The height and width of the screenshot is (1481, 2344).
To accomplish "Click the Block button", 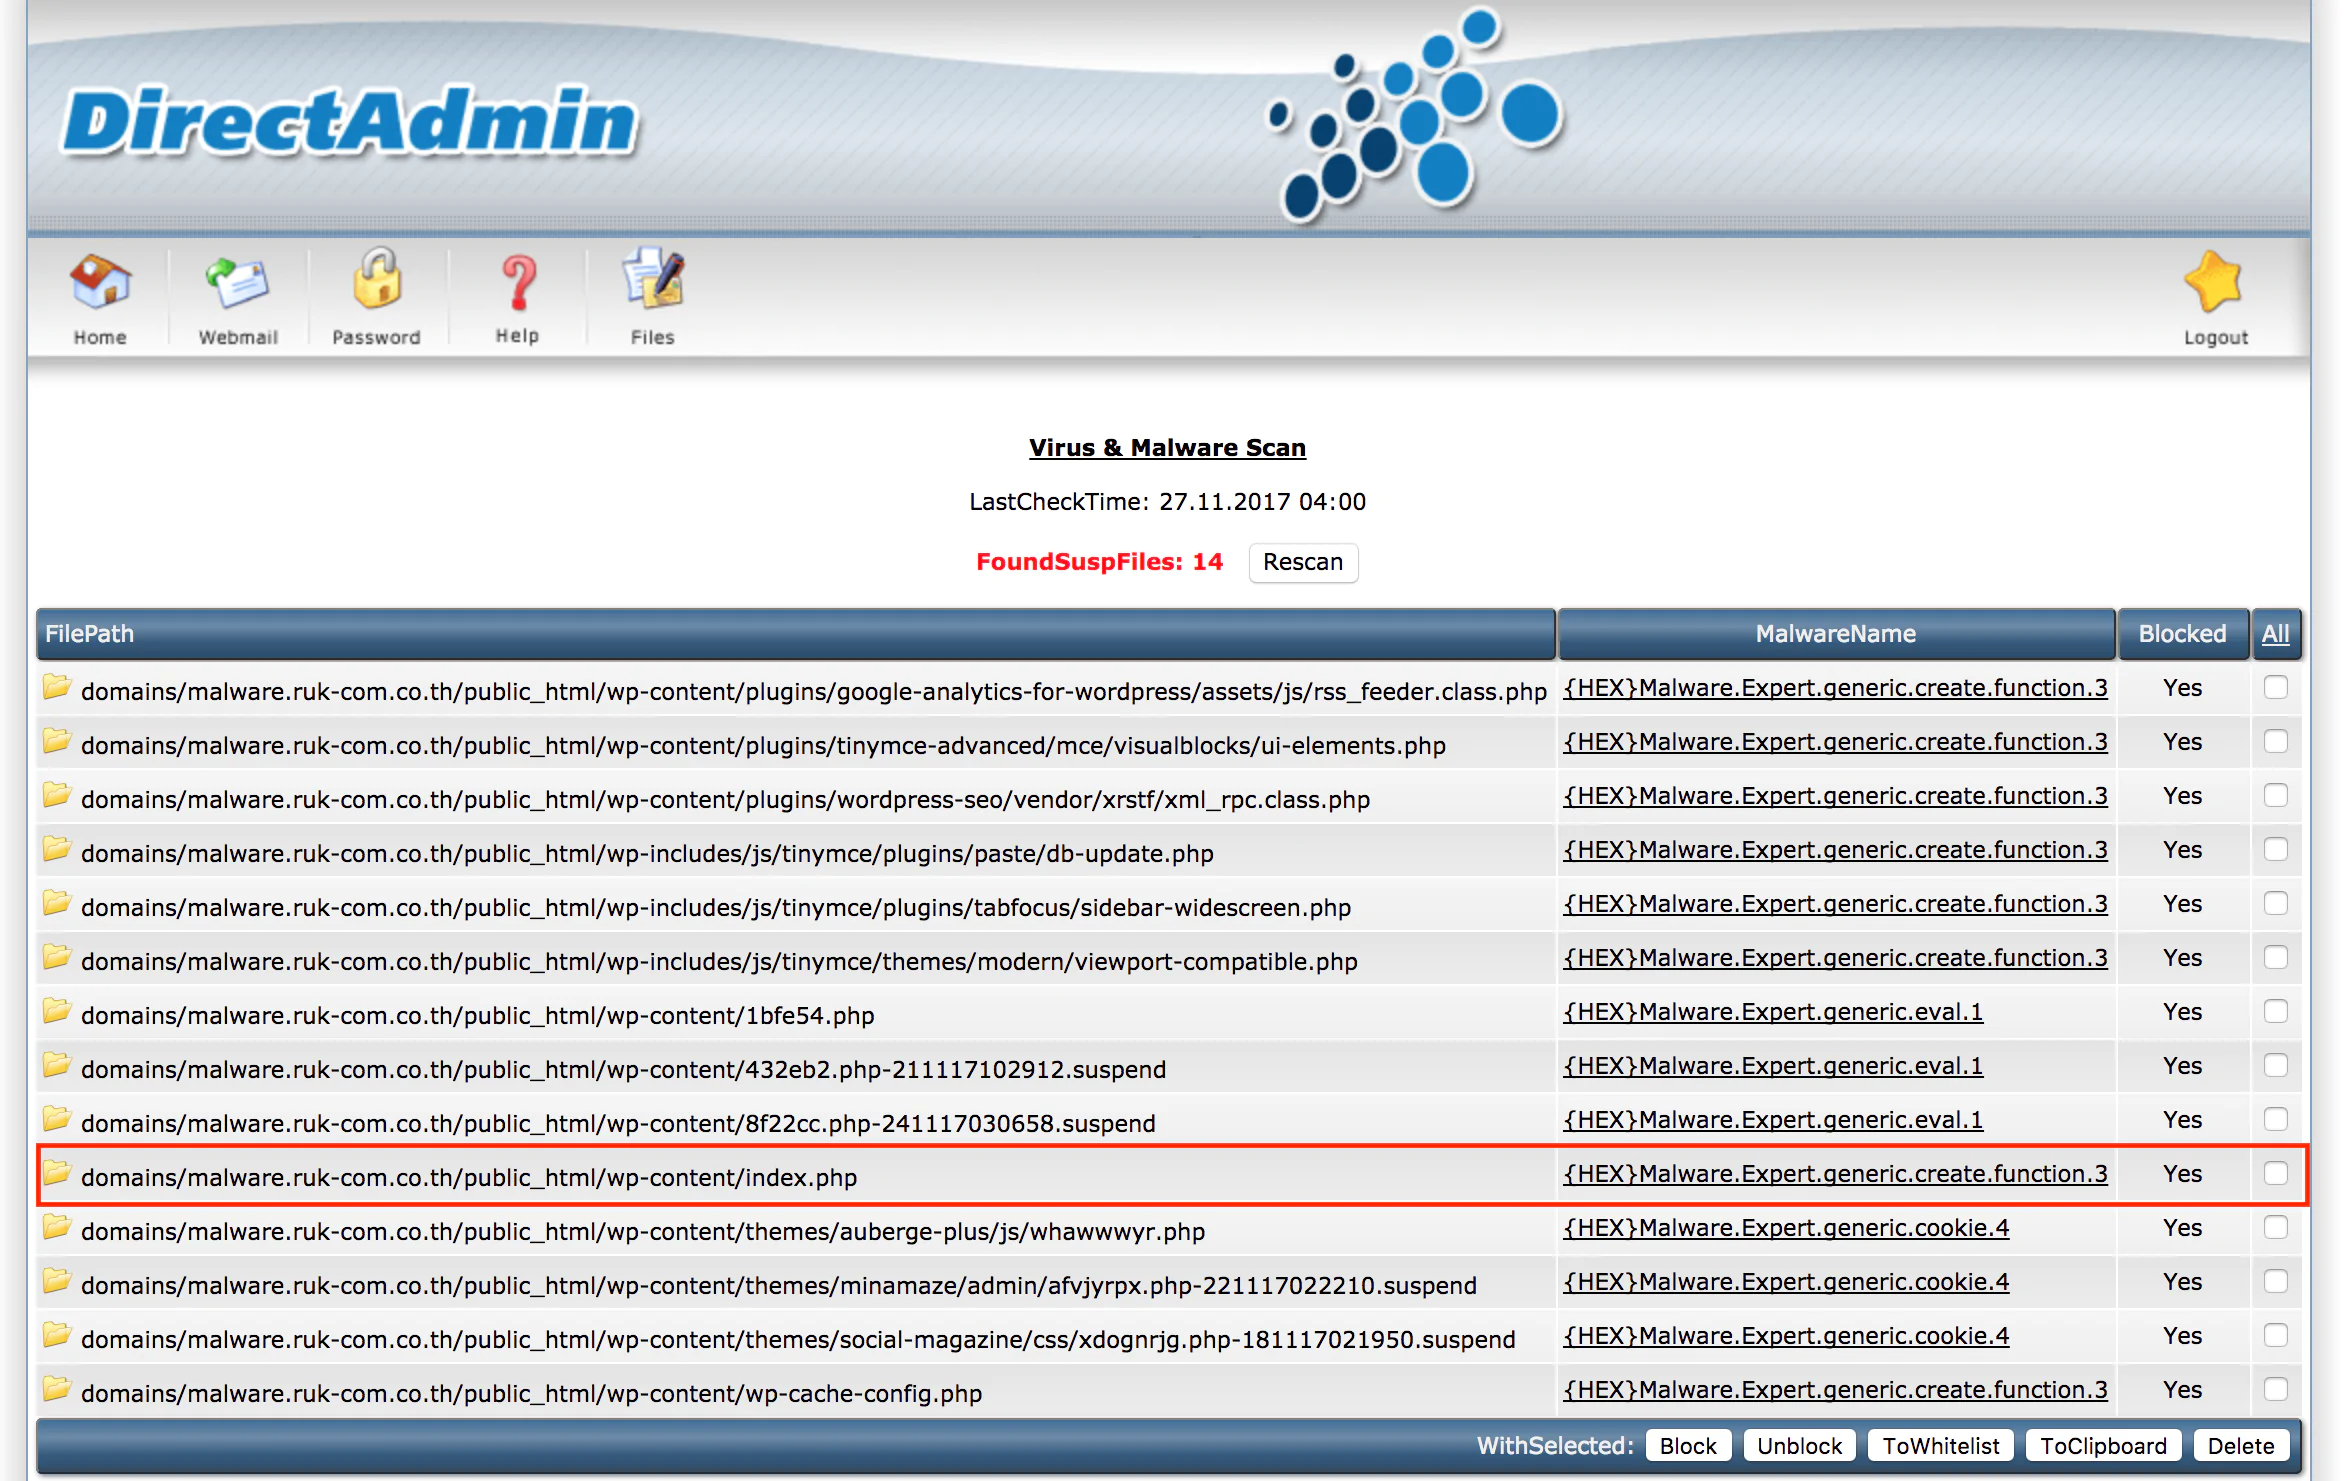I will tap(1688, 1446).
